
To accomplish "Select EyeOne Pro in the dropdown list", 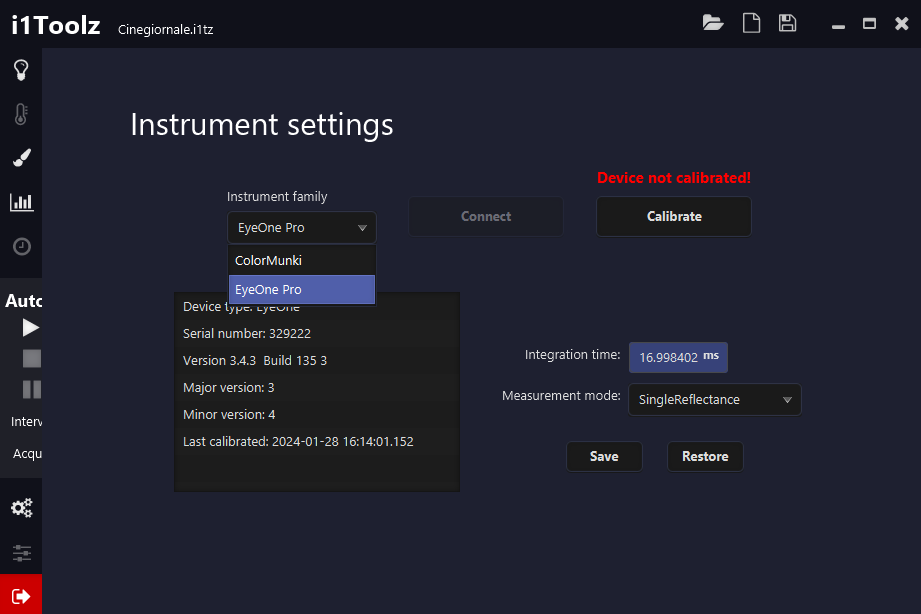I will (x=302, y=290).
